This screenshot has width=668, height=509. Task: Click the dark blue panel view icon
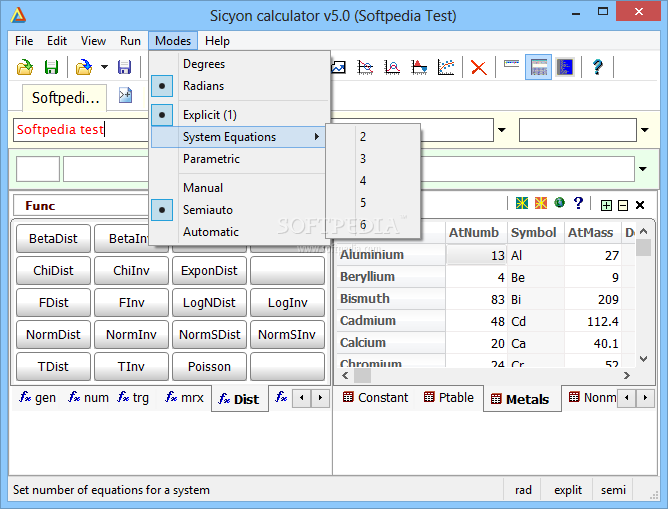click(x=565, y=67)
